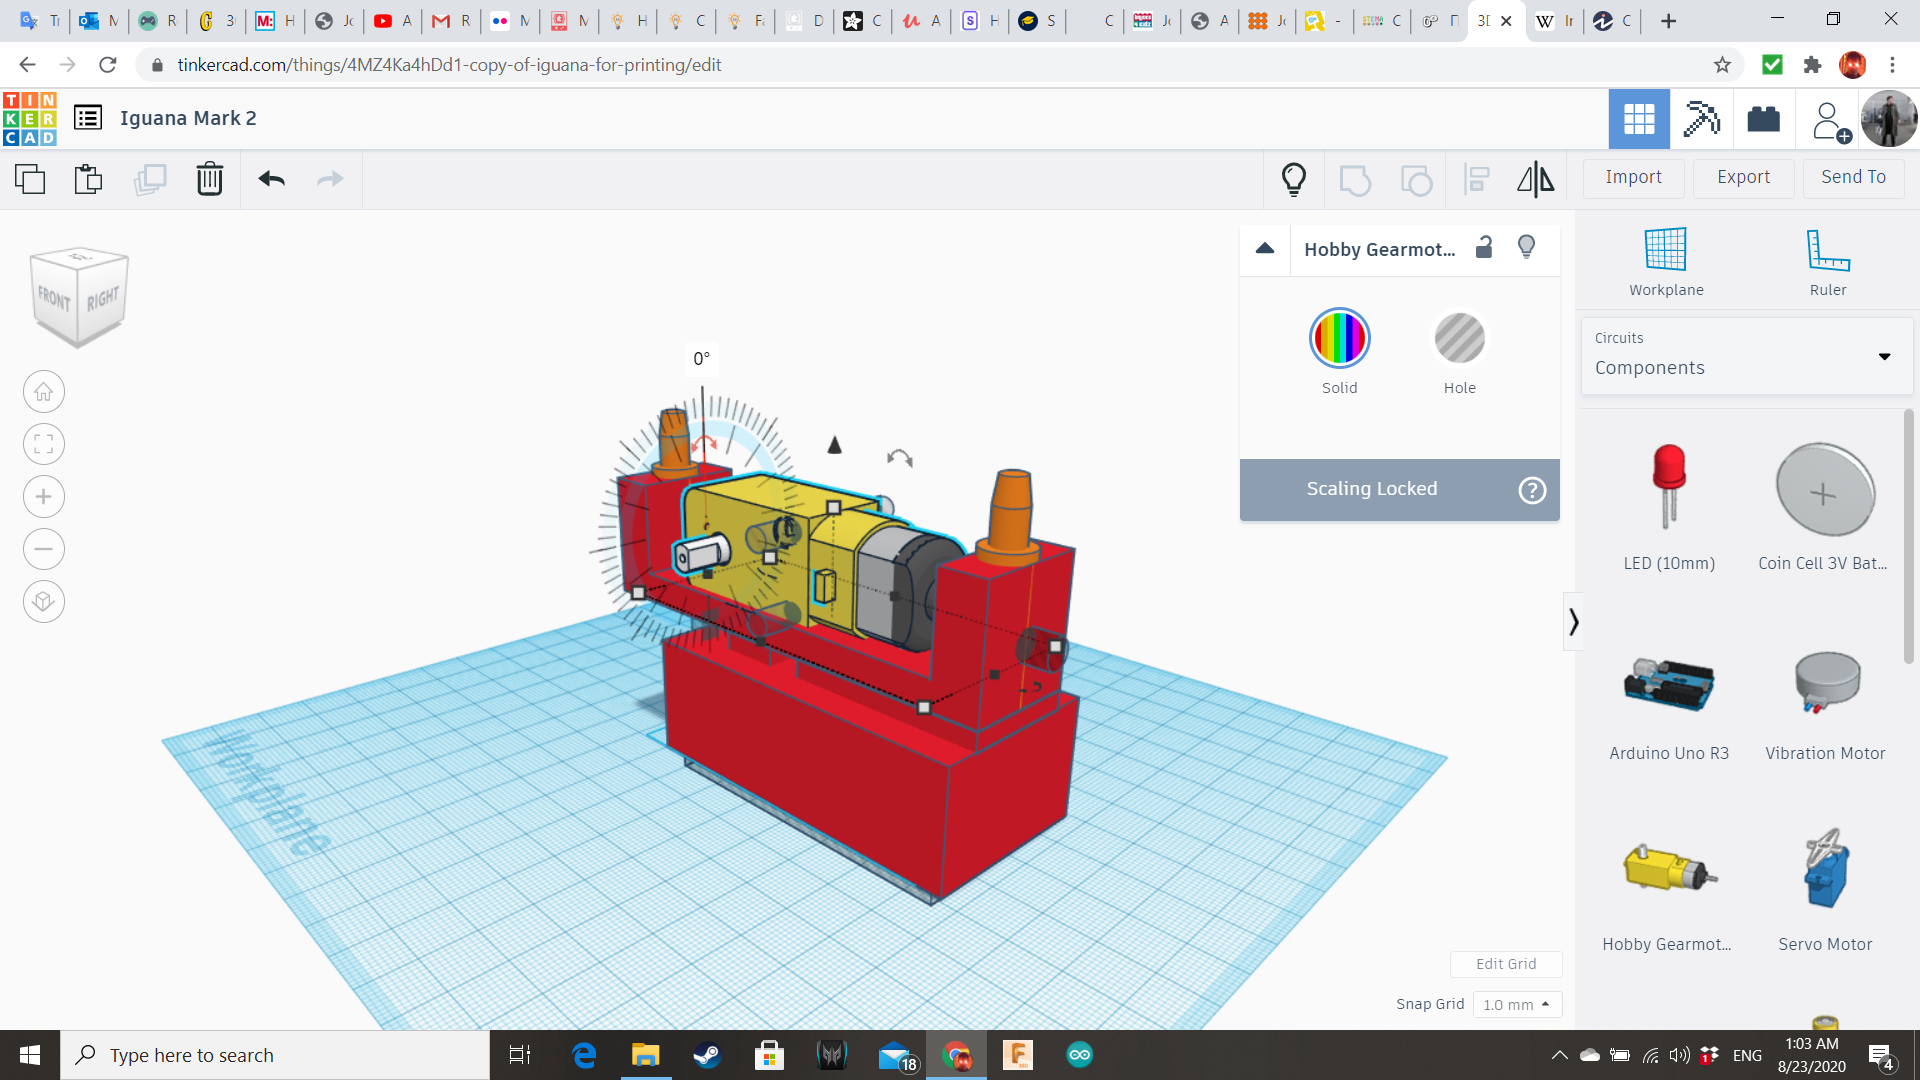Switch to Blocks mode with the pickaxe icon
Screen dimensions: 1920x1080
(x=1701, y=119)
